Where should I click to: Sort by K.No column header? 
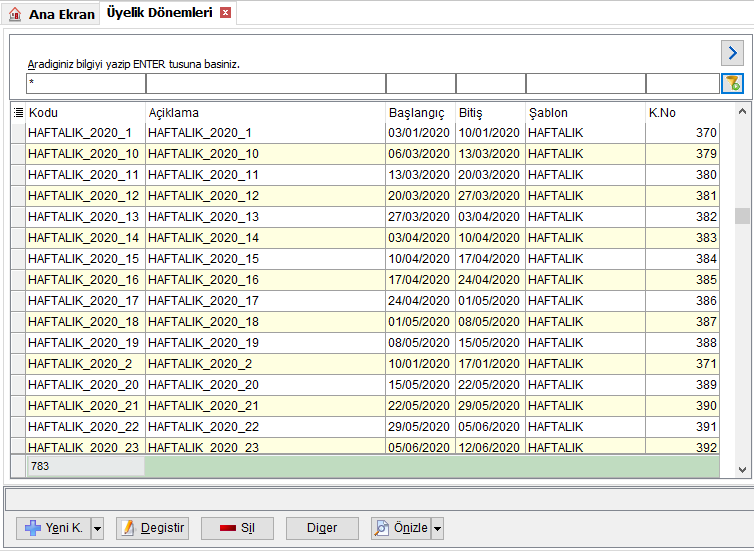pos(682,113)
